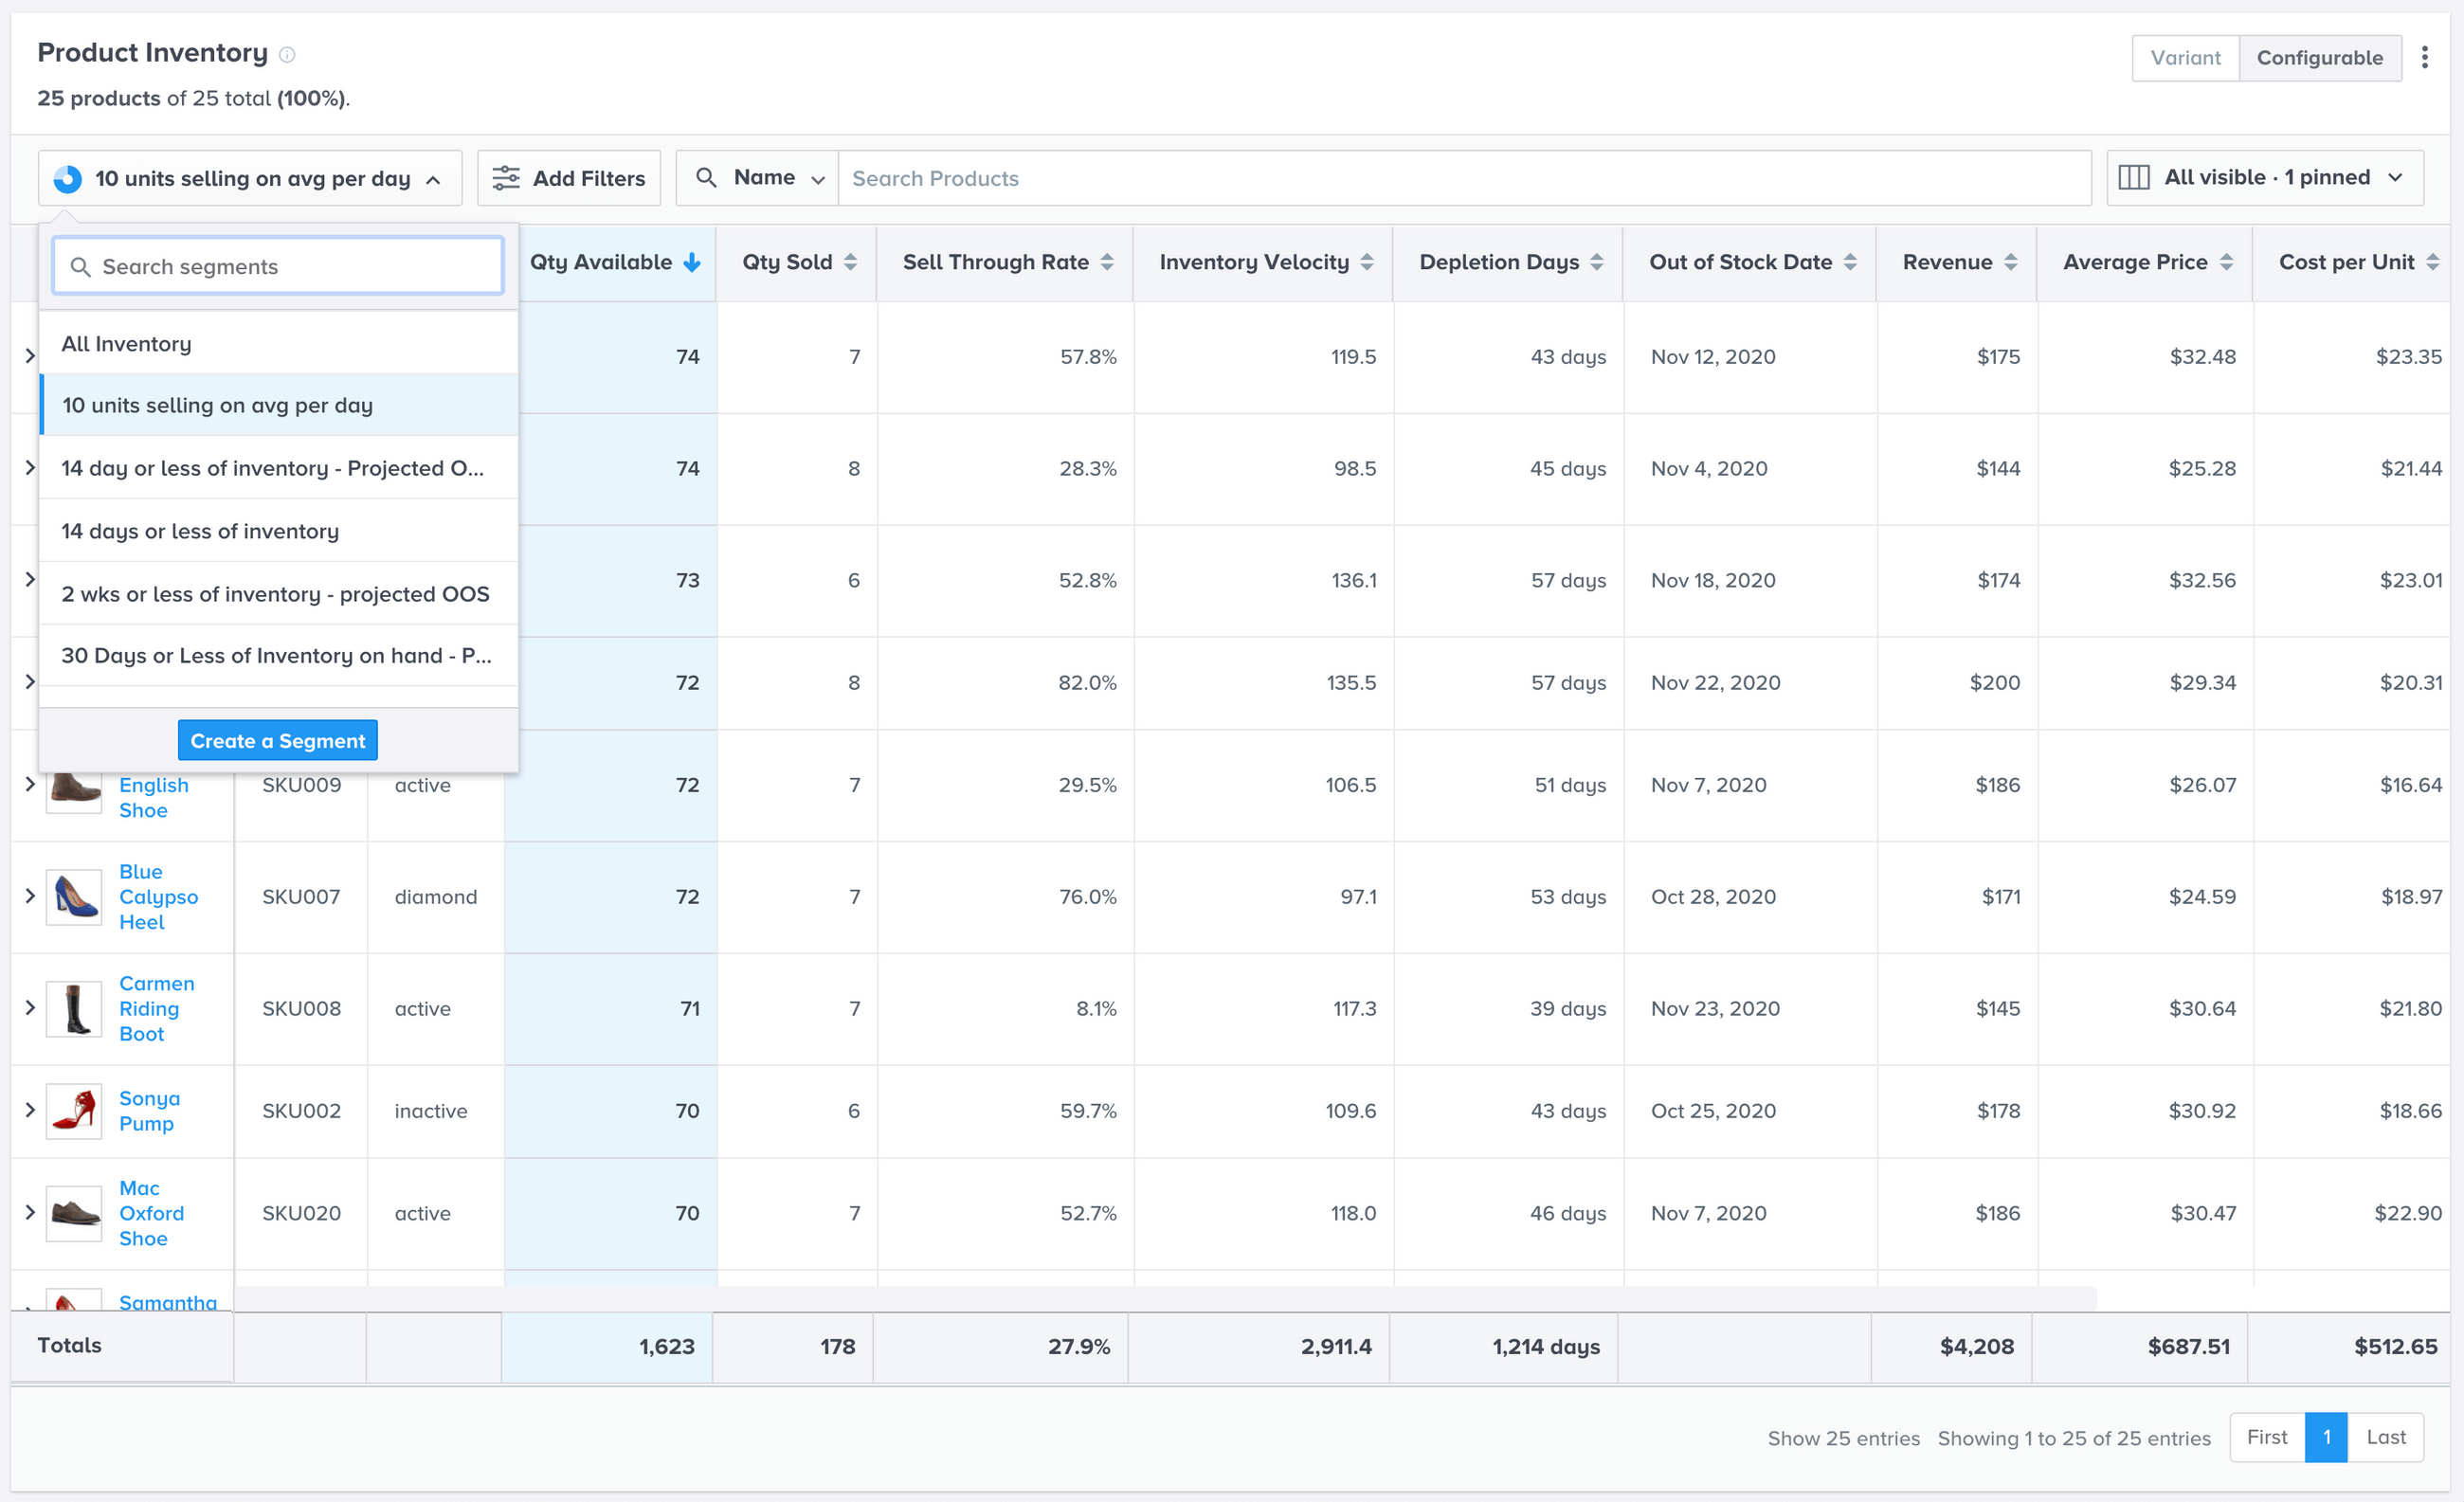Choose the 14 days or less of inventory segment

(200, 531)
